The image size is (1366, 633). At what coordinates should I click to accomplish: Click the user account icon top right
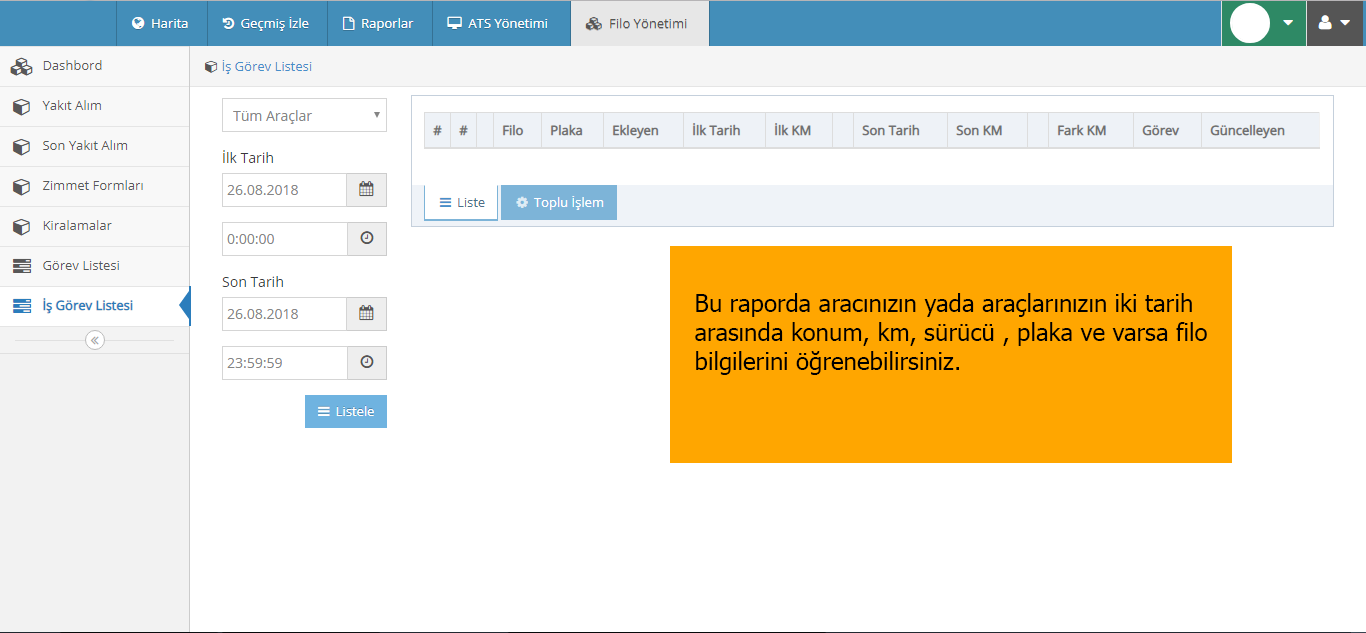(x=1327, y=21)
